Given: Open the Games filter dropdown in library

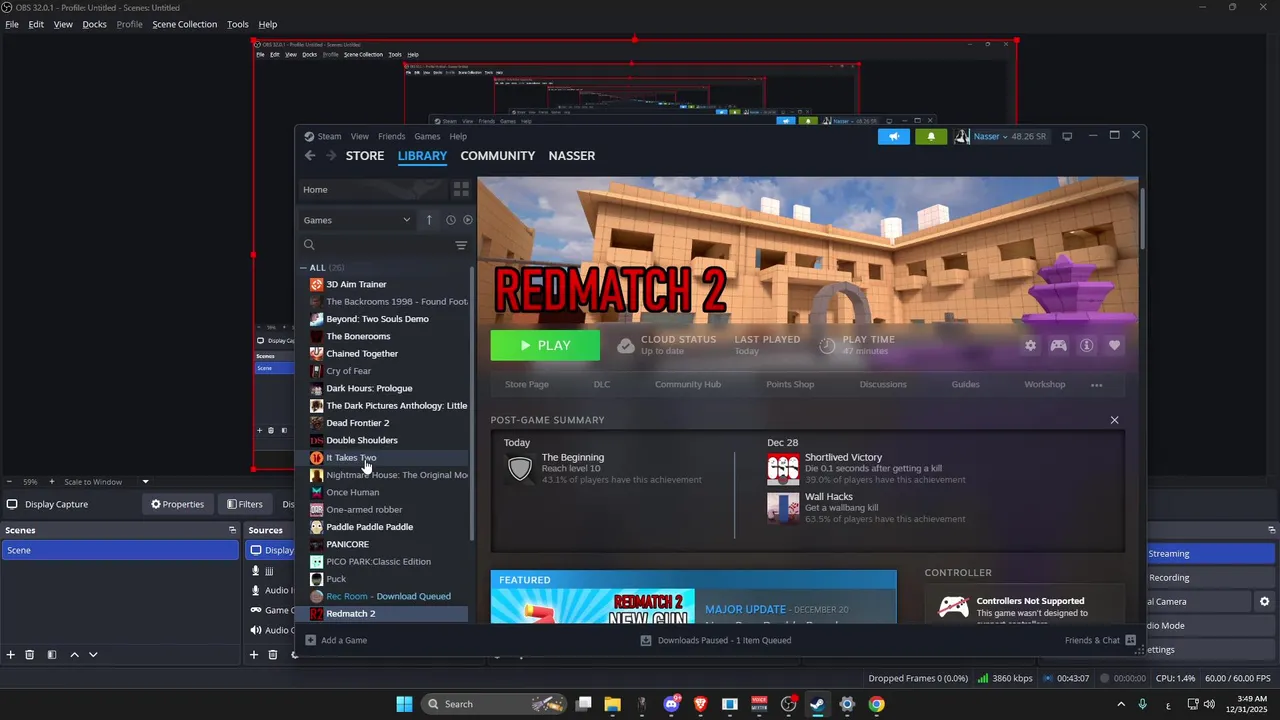Looking at the screenshot, I should pyautogui.click(x=357, y=220).
